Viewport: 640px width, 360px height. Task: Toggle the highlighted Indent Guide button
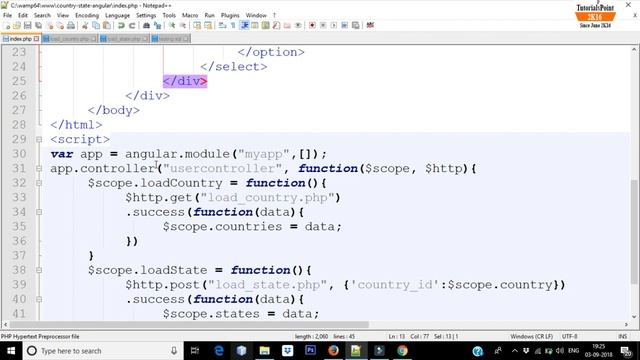[x=244, y=25]
